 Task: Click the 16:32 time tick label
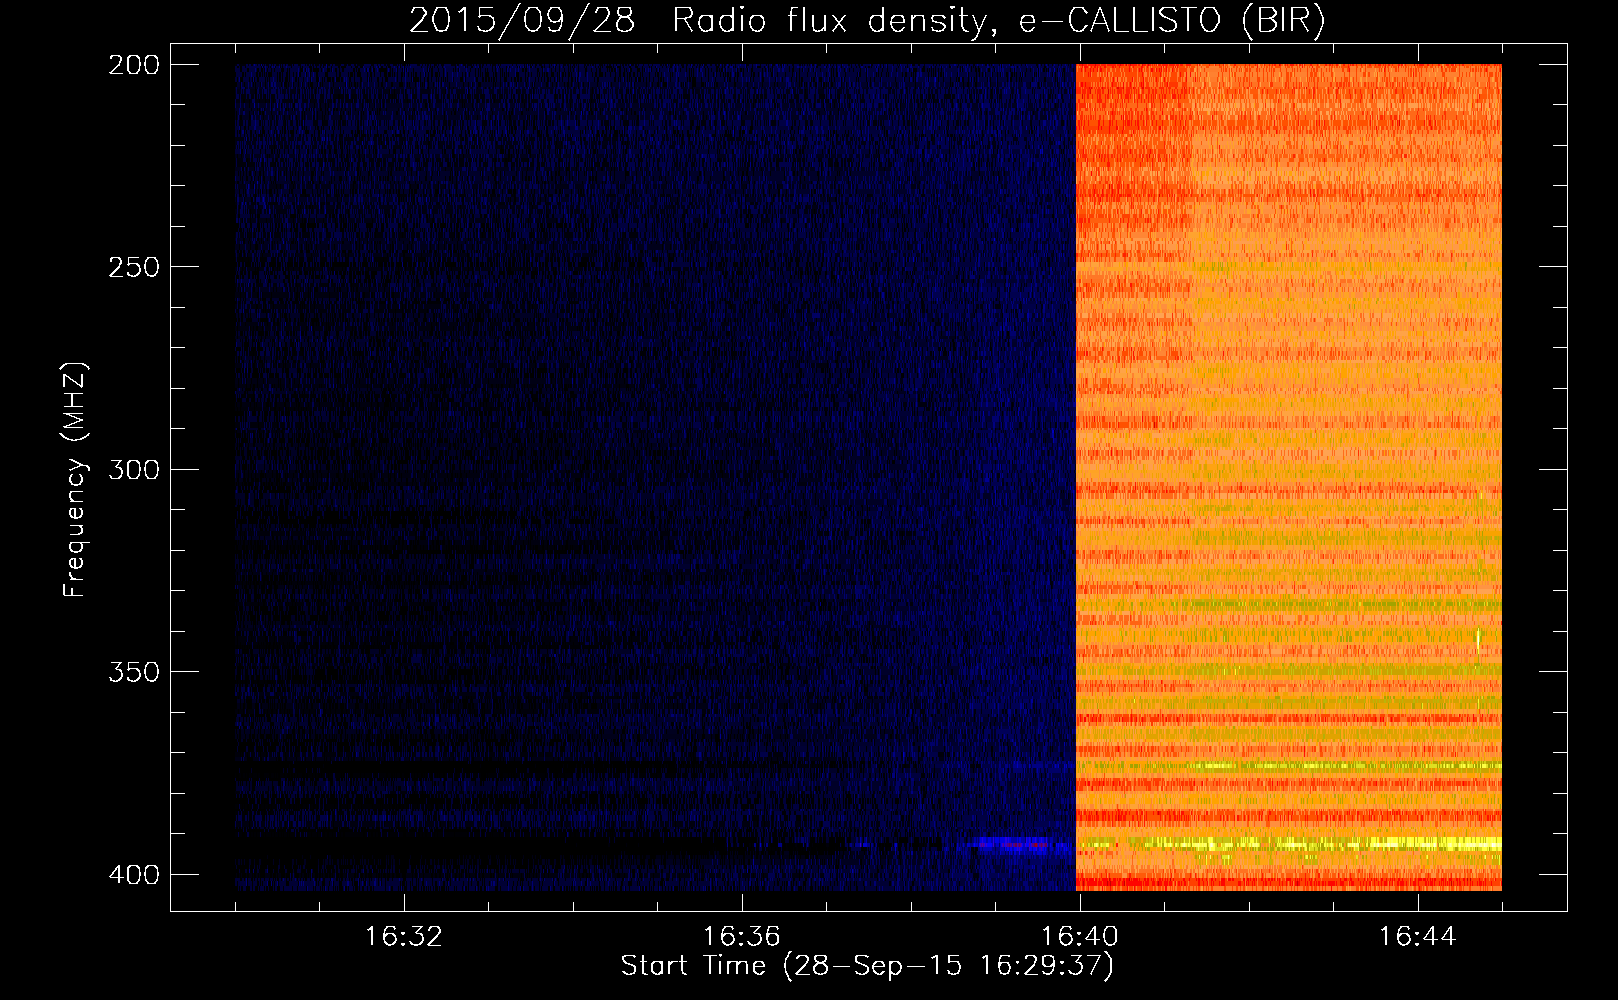(x=404, y=937)
